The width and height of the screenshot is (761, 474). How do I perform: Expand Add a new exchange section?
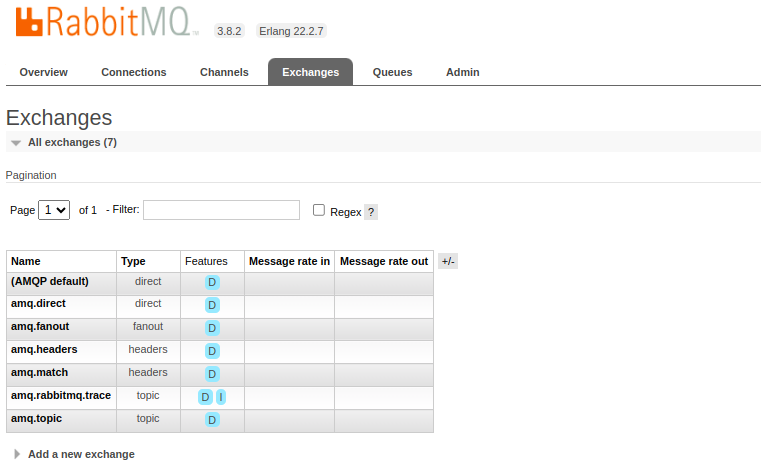(x=81, y=454)
